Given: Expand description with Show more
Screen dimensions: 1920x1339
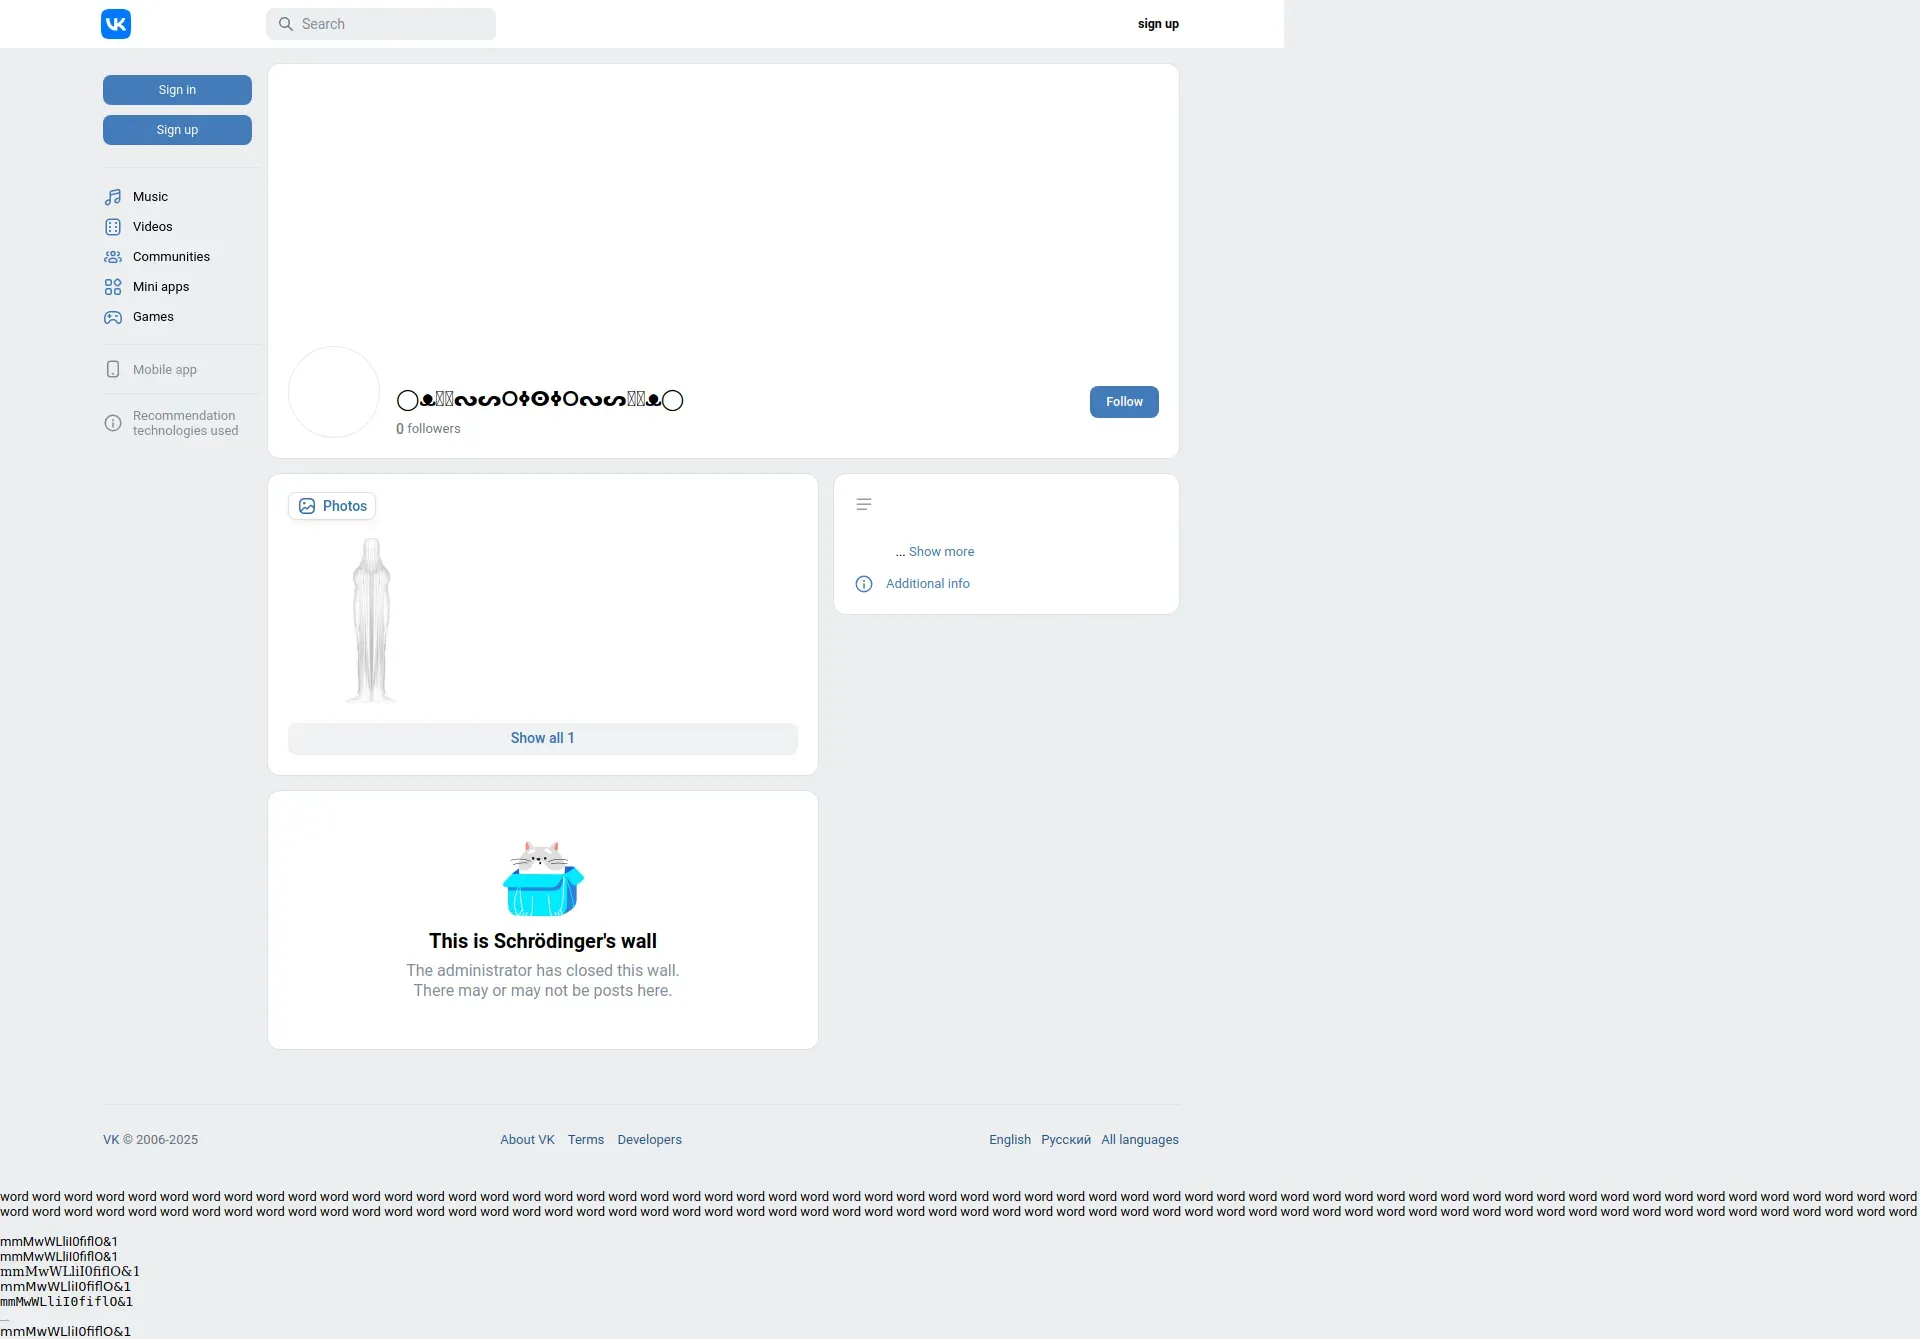Looking at the screenshot, I should click(941, 552).
